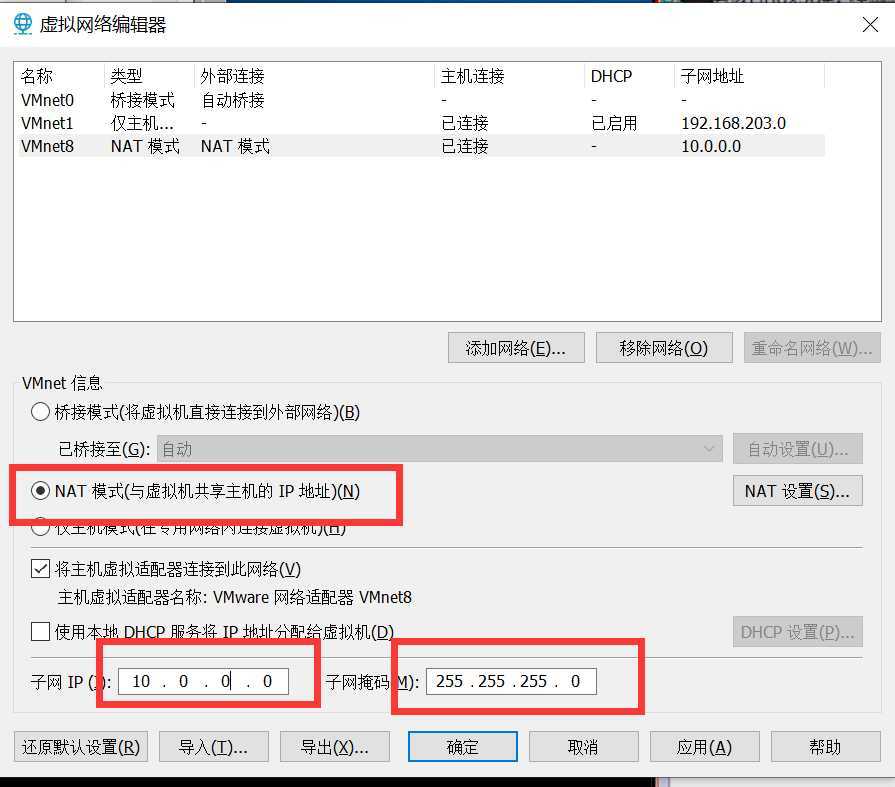The width and height of the screenshot is (895, 787).
Task: Click 还原默认设置(R) button
Action: click(80, 746)
